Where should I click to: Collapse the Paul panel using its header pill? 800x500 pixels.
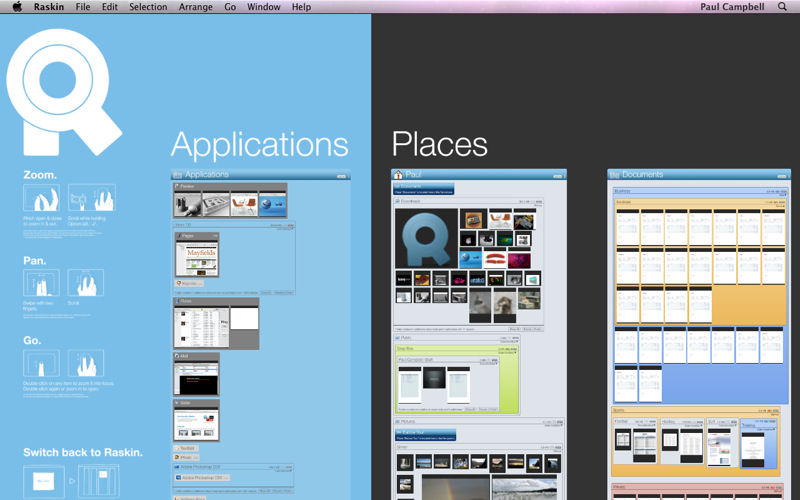[558, 176]
